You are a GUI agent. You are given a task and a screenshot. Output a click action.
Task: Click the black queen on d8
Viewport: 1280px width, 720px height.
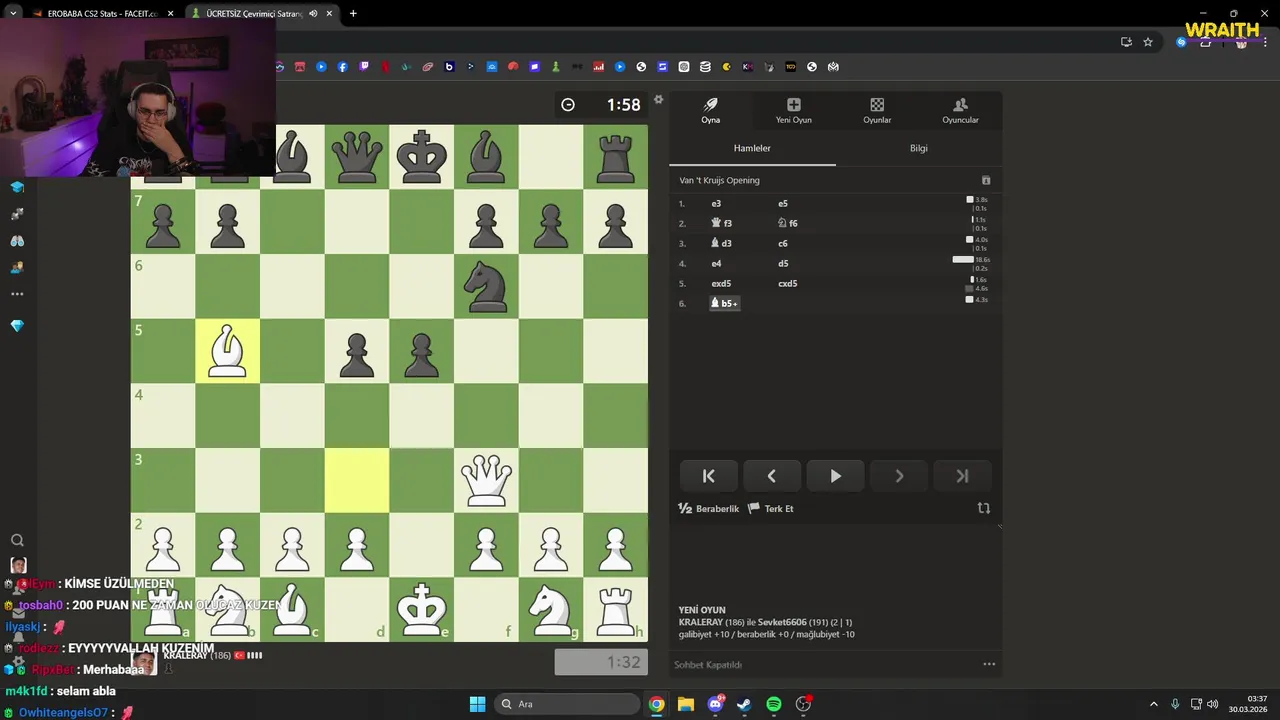[x=357, y=157]
